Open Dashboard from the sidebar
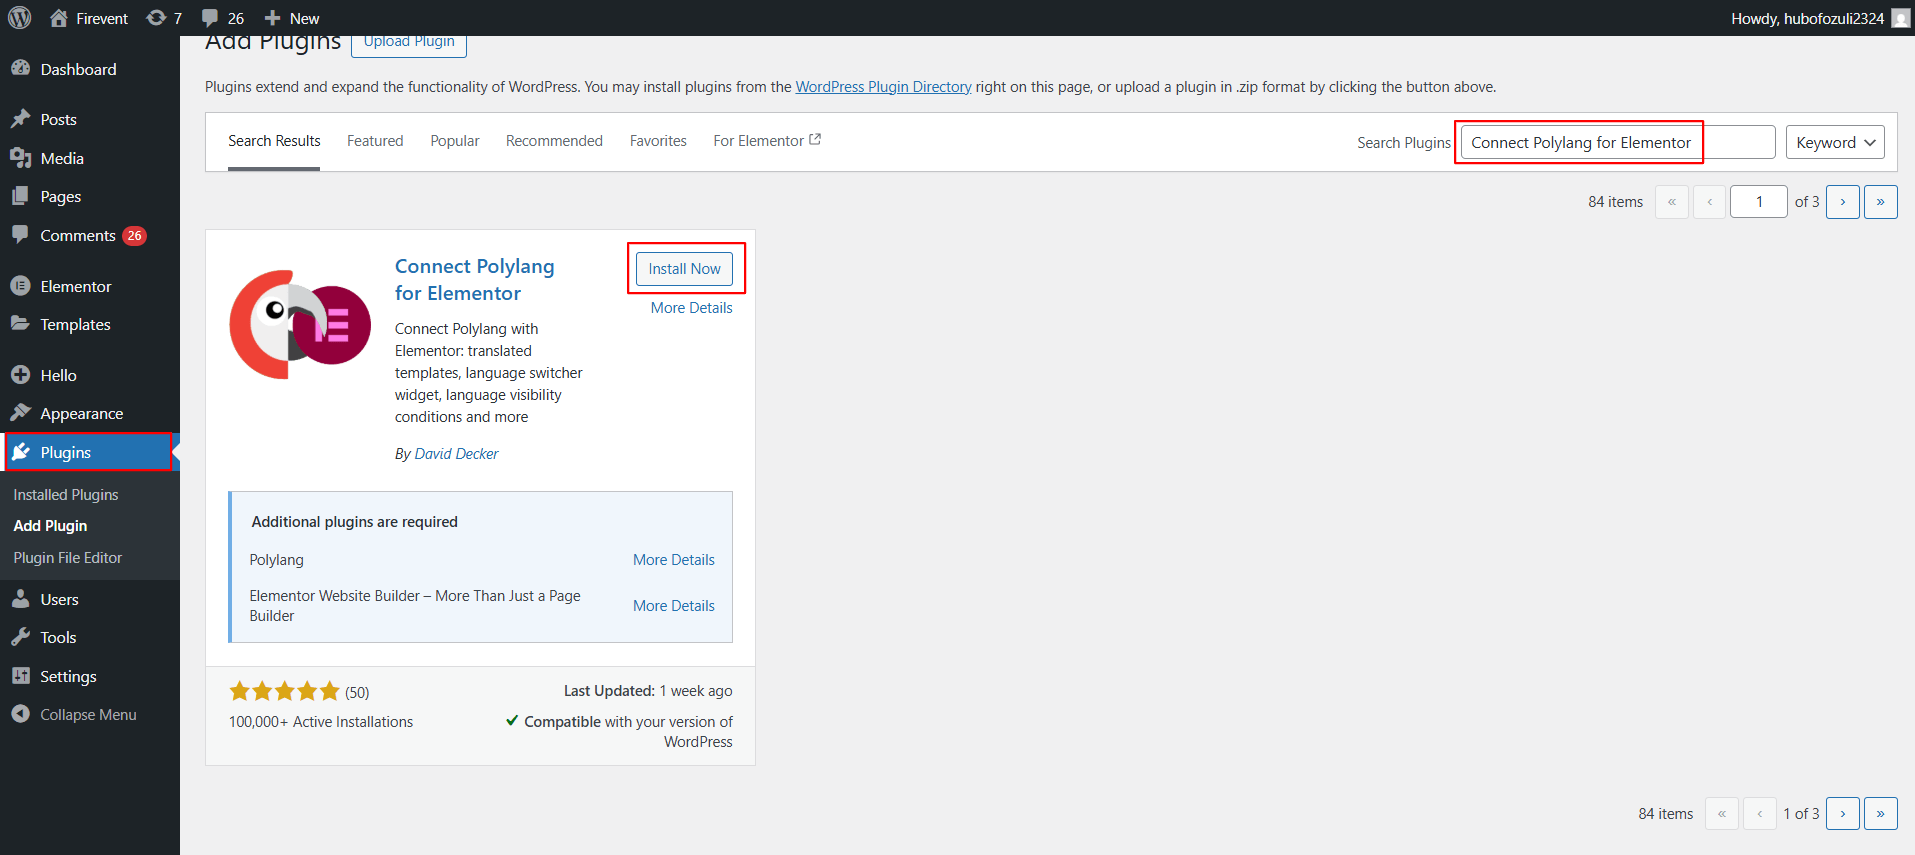Screen dimensions: 1915x855 pyautogui.click(x=78, y=69)
